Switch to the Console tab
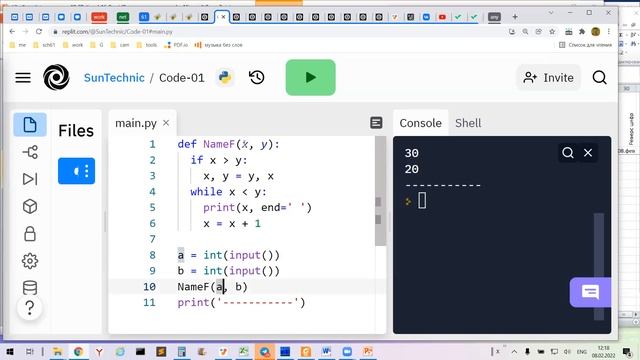This screenshot has width=640, height=360. [x=420, y=123]
